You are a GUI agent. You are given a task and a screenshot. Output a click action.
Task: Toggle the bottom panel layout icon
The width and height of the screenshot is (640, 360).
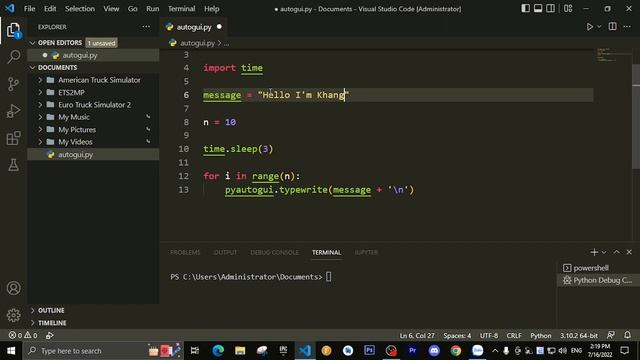(x=538, y=9)
